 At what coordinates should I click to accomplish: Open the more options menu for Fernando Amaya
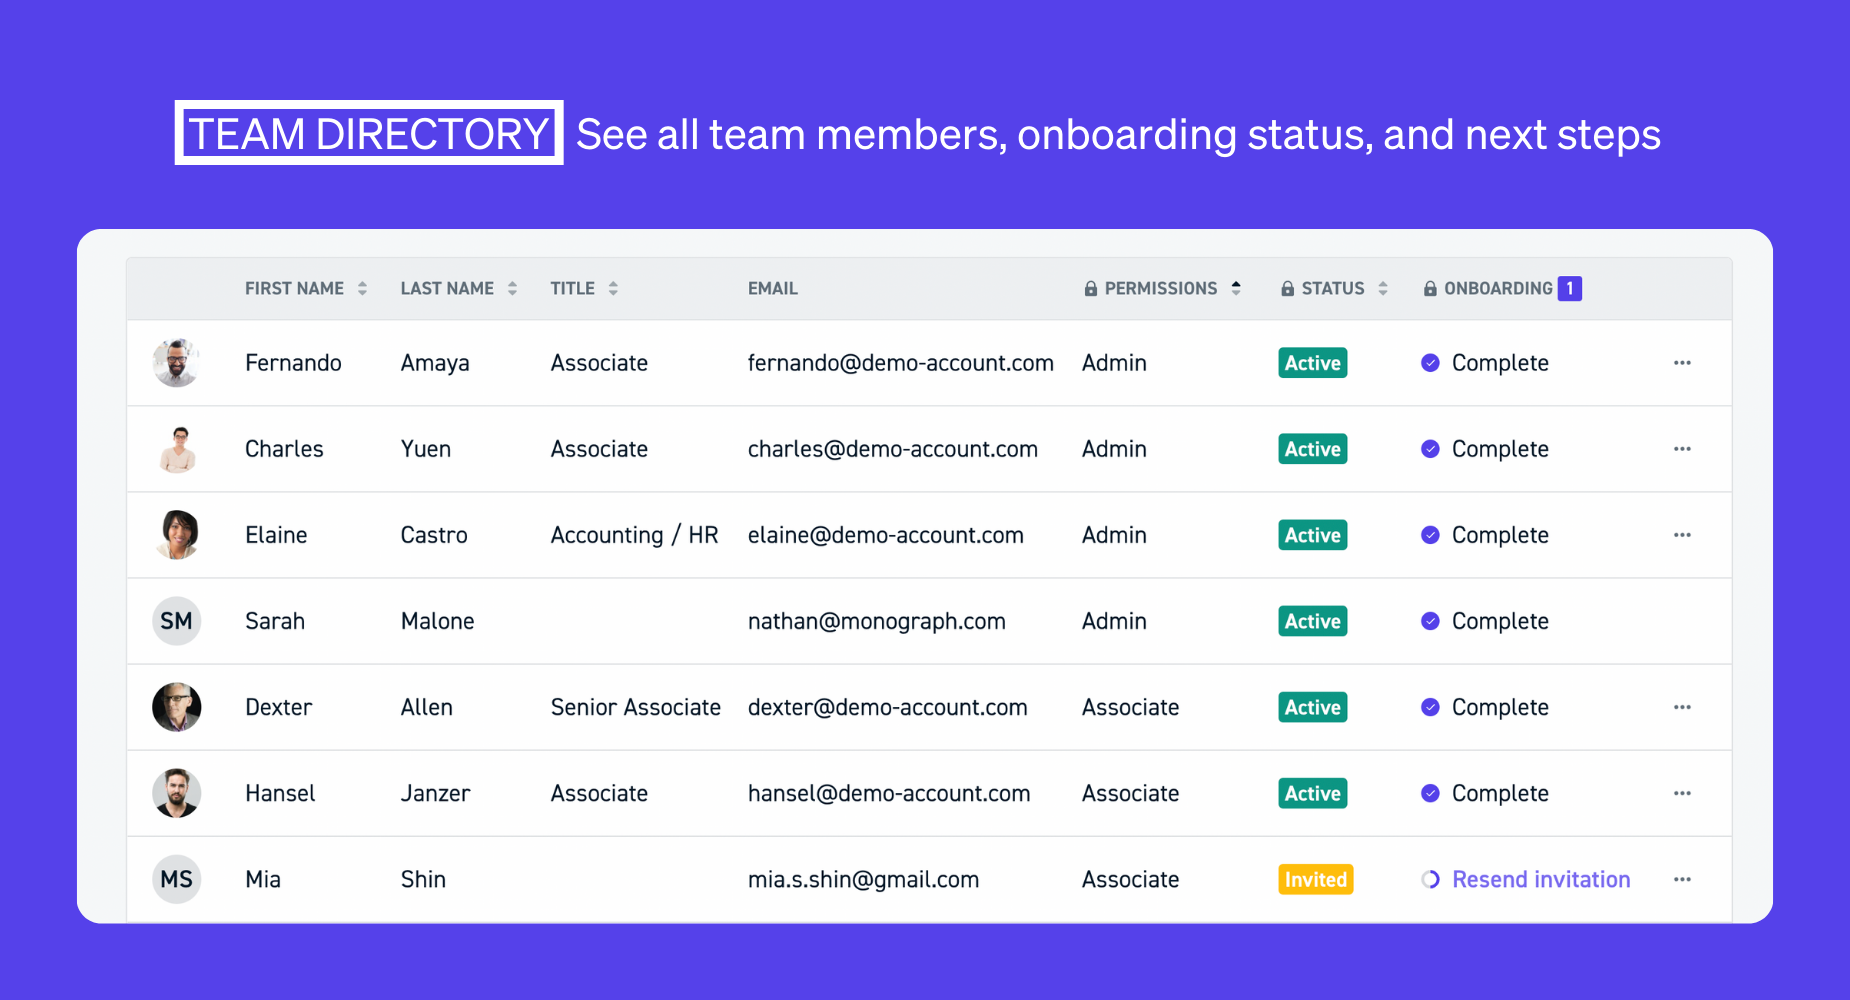point(1682,363)
